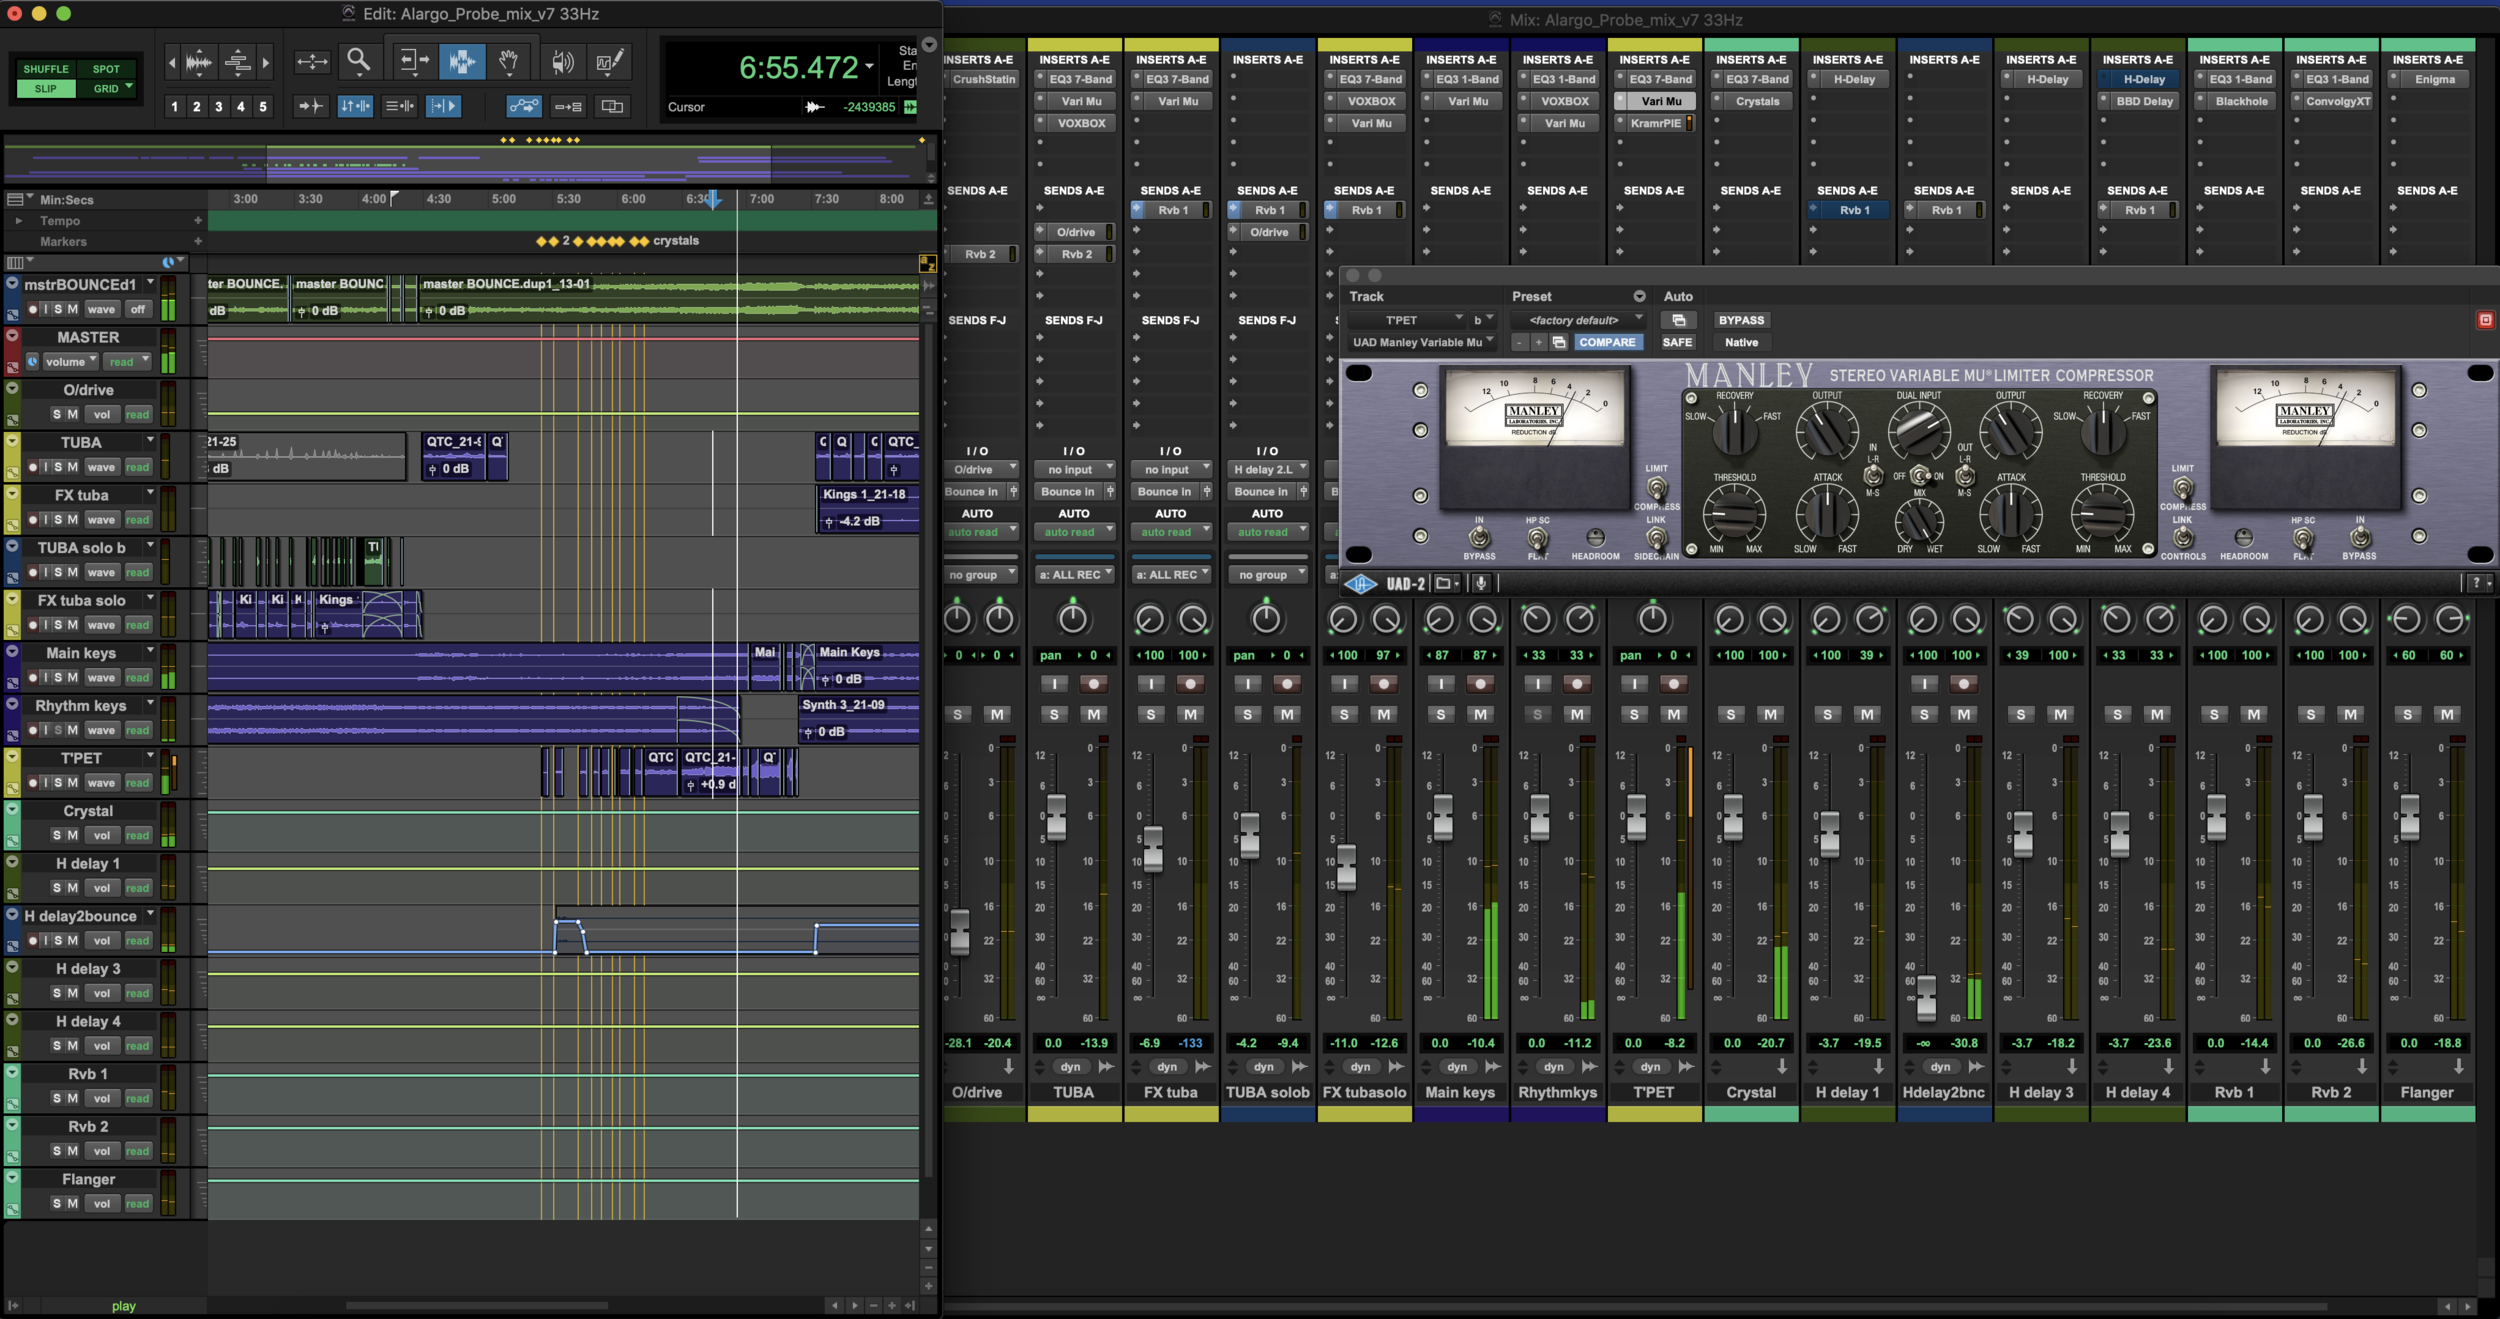Screen dimensions: 2500x1319
Task: Open factory default preset dropdown
Action: 1577,320
